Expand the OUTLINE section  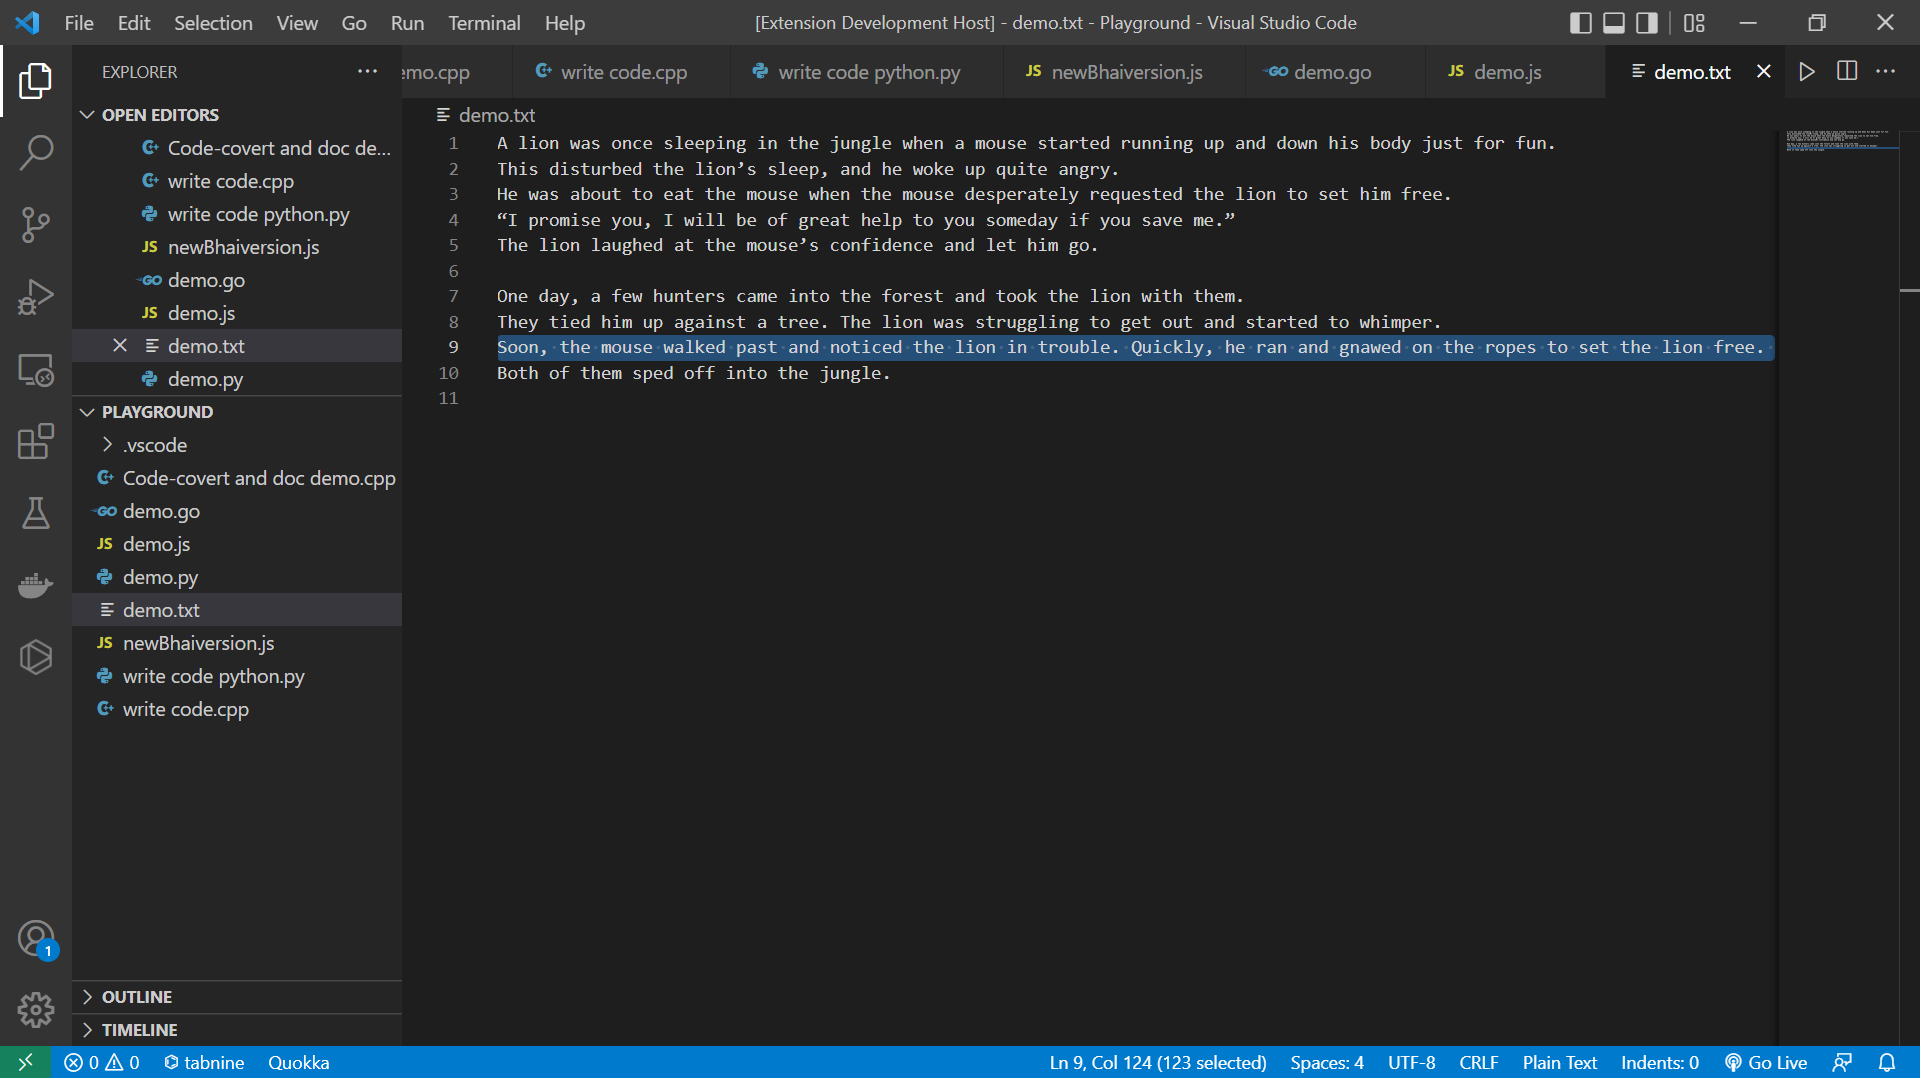[x=237, y=997]
